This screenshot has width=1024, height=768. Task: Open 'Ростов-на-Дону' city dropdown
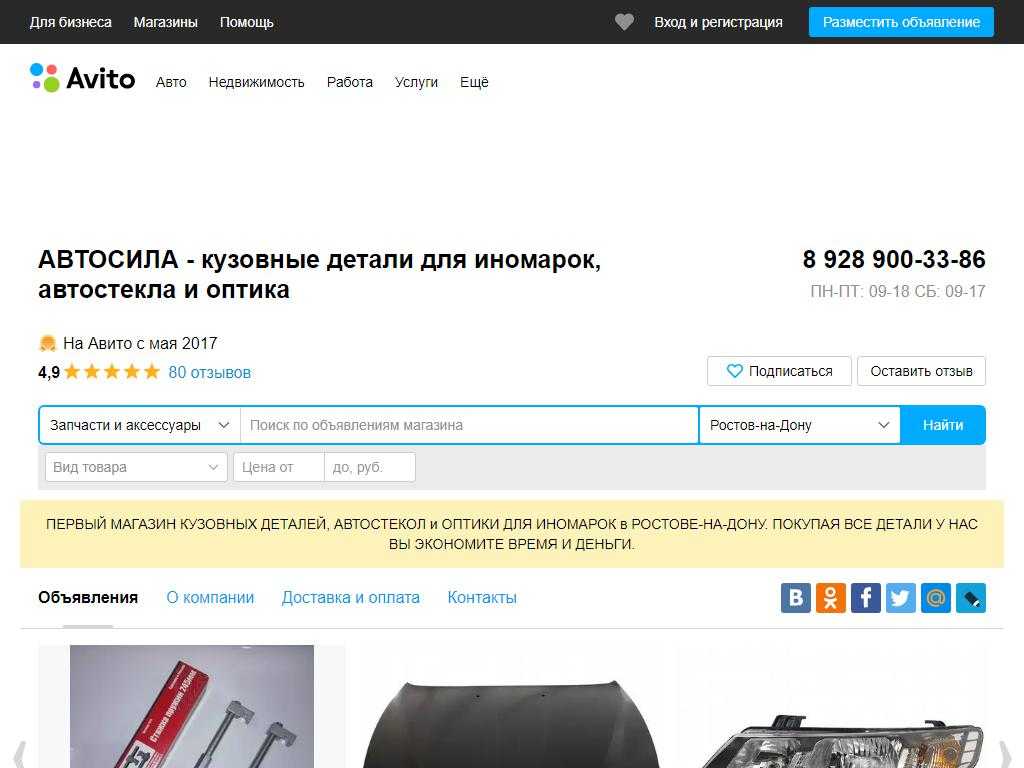click(799, 425)
